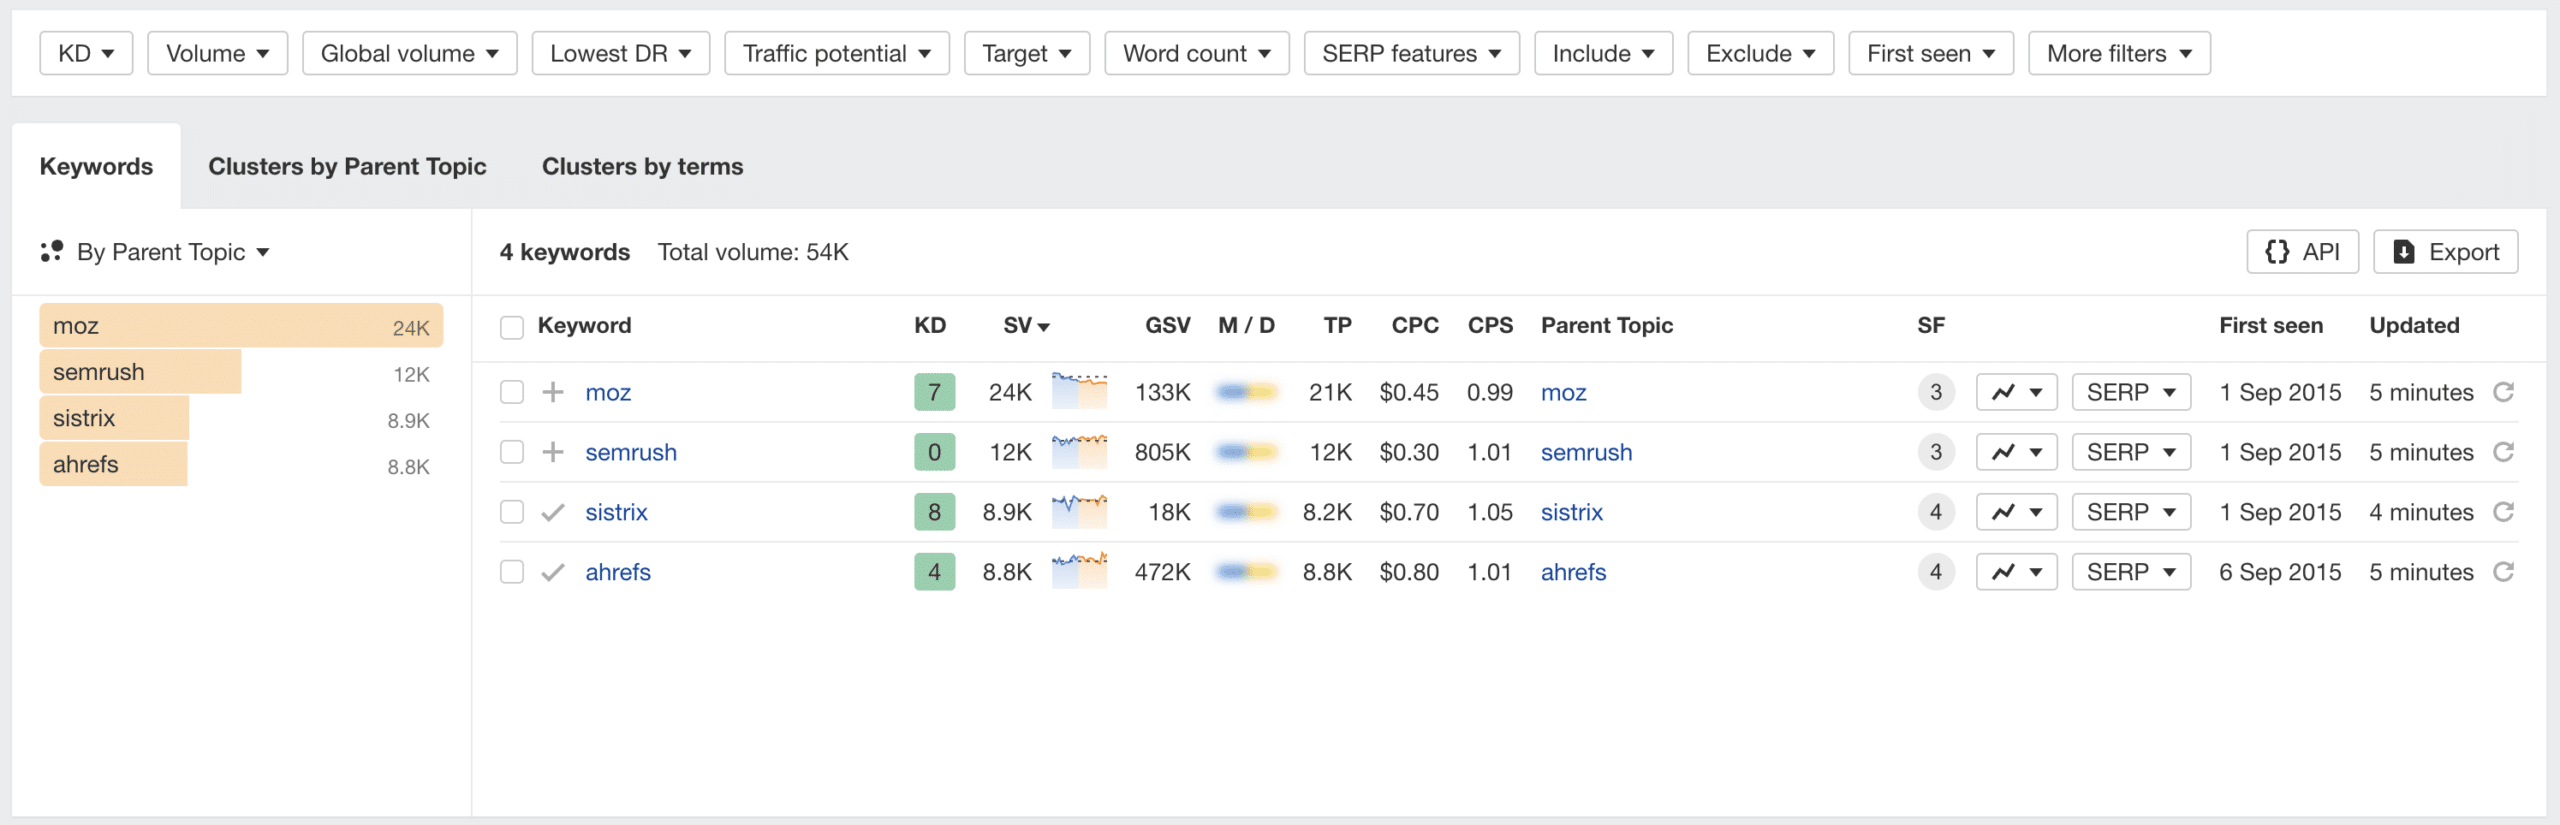Tick the checkbox for sistrix row
Screen dimensions: 2560x825
tap(512, 512)
